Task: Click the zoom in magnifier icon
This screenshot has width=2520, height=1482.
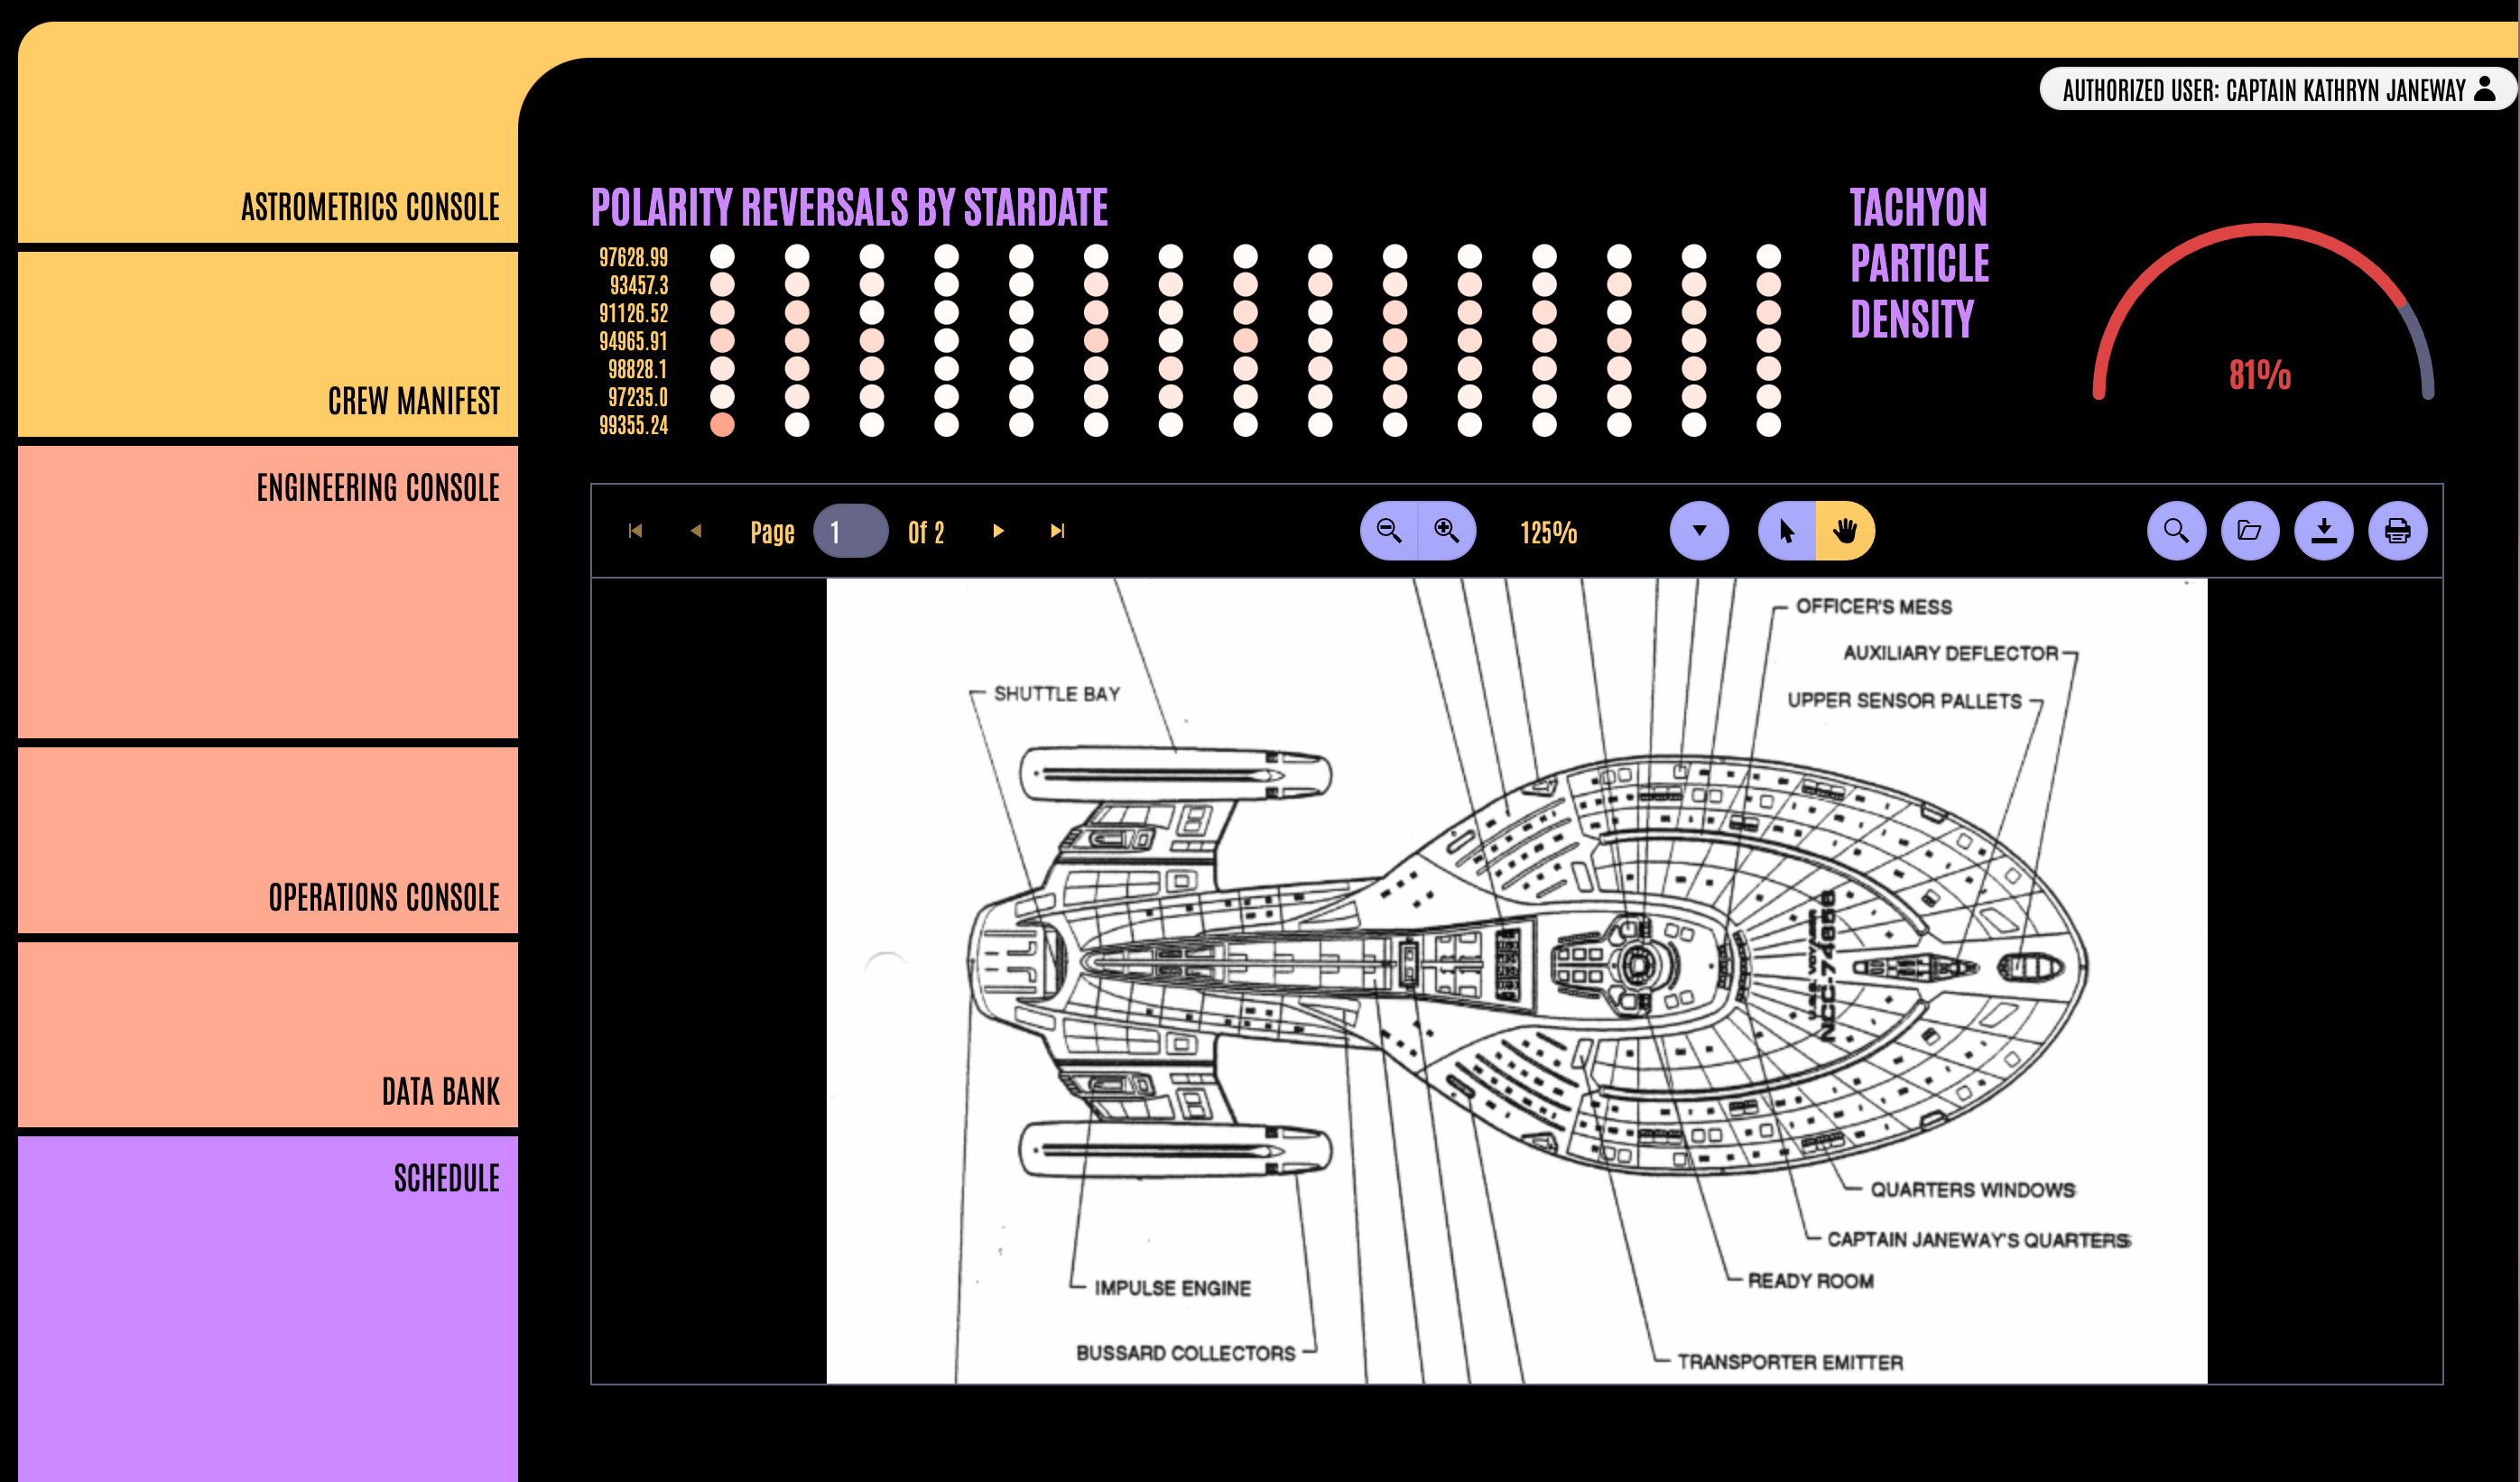Action: 1448,529
